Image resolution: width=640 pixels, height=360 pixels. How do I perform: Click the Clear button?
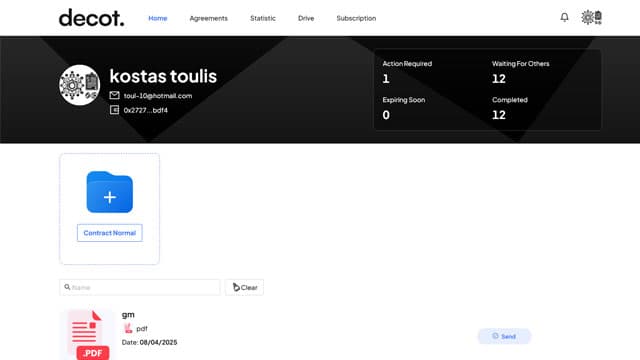click(244, 287)
